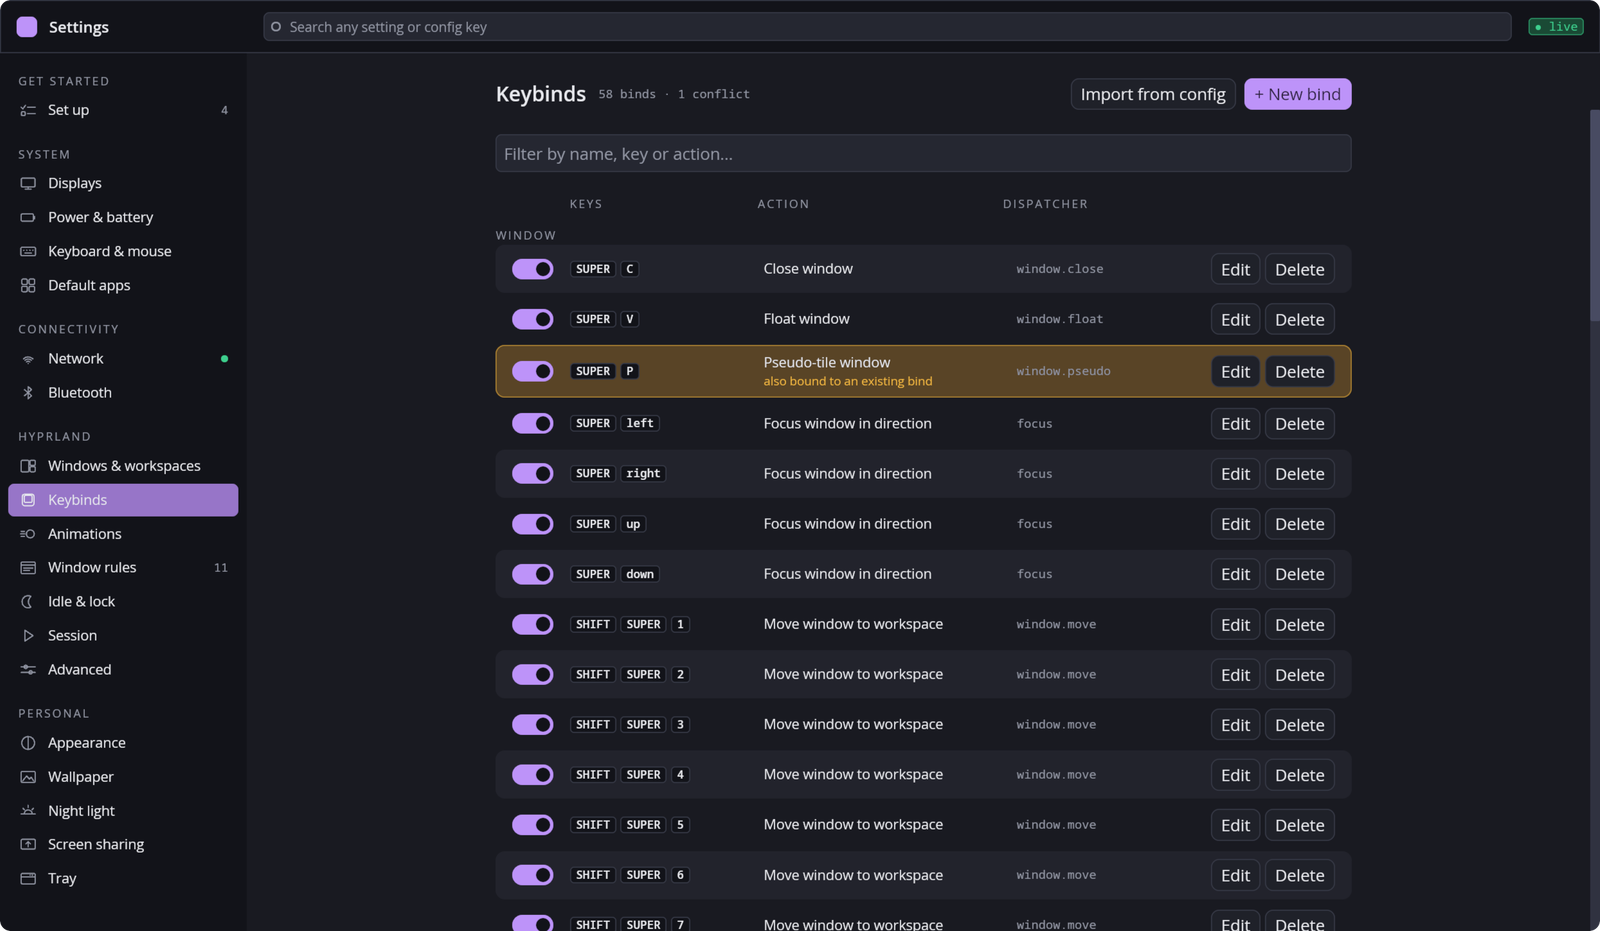
Task: Click the Window rules icon
Action: 28,568
